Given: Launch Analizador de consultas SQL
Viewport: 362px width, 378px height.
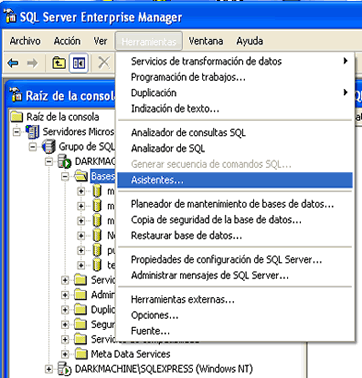Looking at the screenshot, I should click(x=235, y=132).
